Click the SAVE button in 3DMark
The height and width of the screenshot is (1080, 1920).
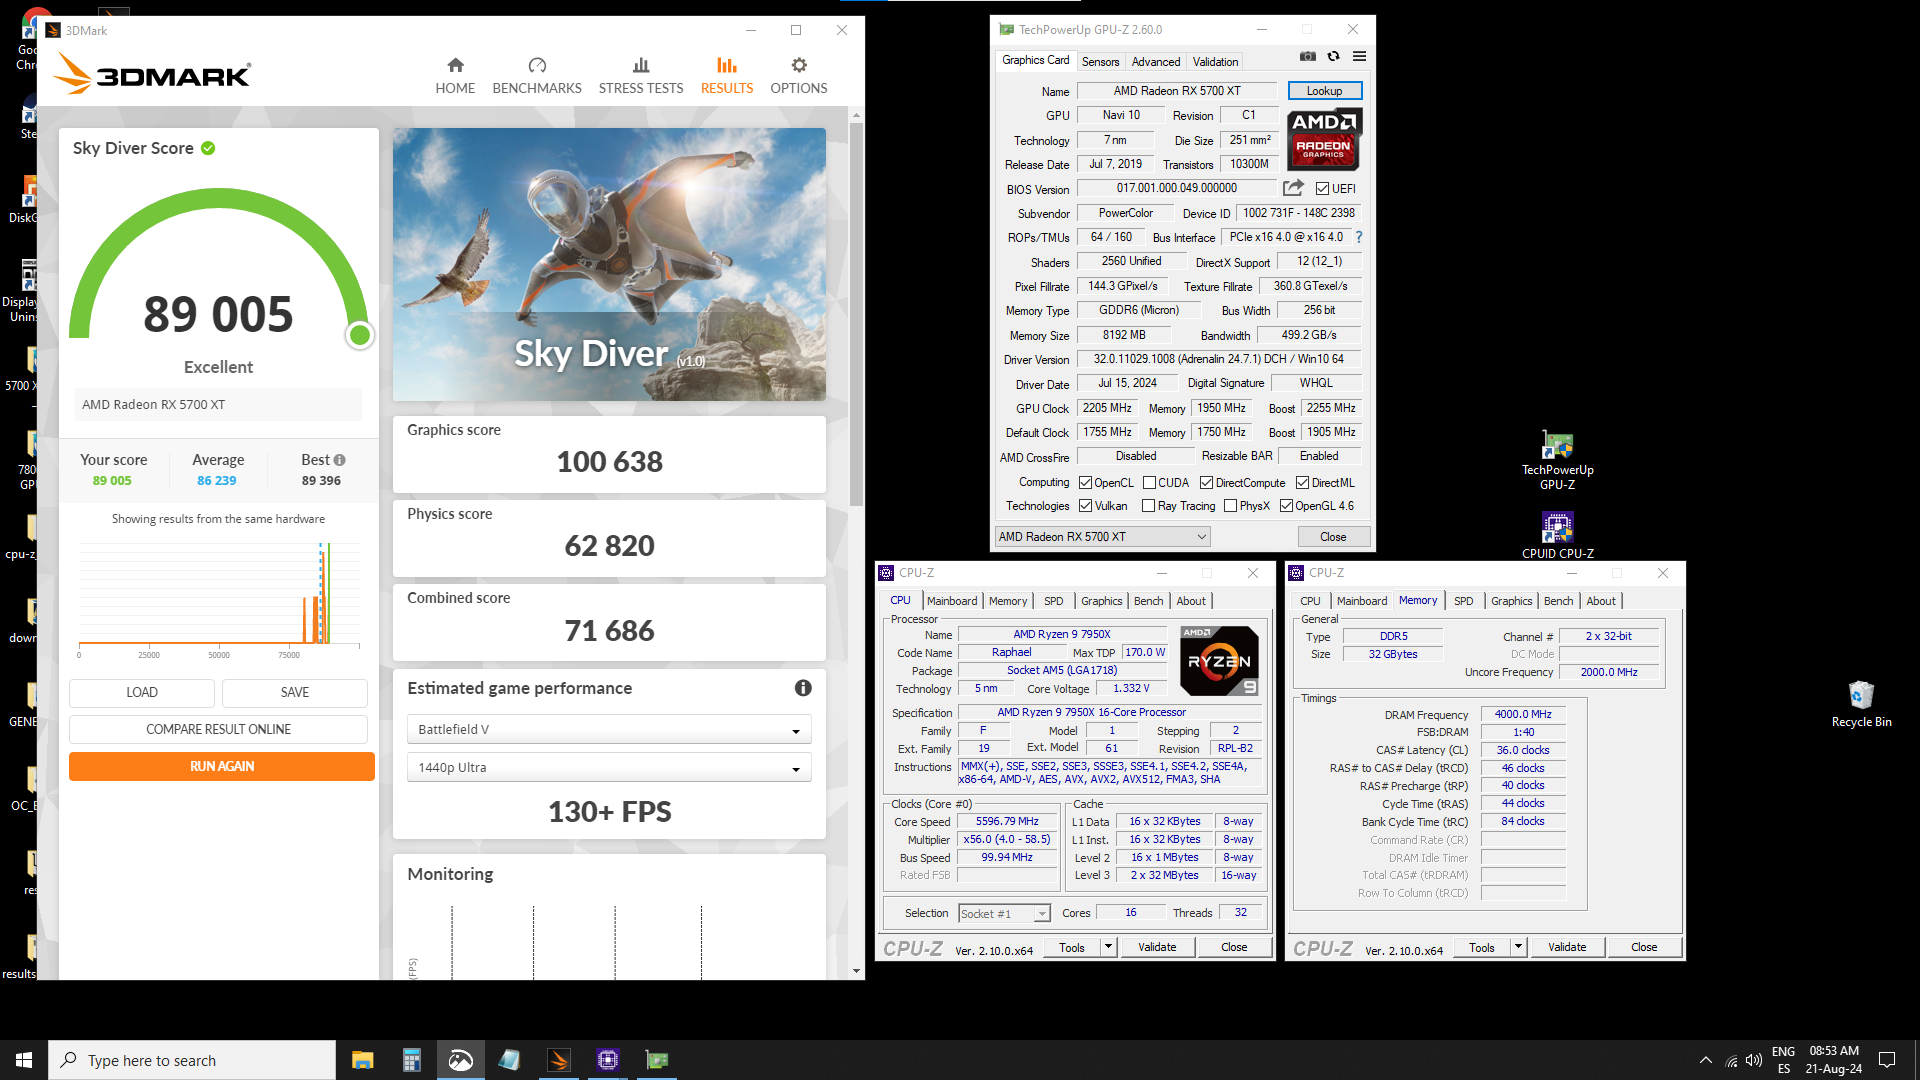(294, 693)
